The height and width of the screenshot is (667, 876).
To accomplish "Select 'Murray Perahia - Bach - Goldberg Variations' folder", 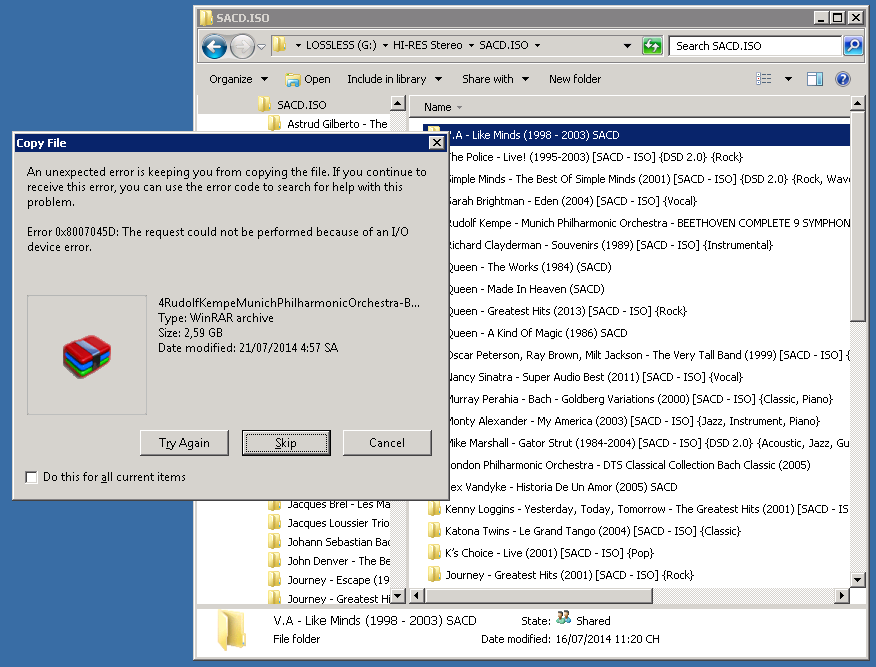I will (x=640, y=399).
